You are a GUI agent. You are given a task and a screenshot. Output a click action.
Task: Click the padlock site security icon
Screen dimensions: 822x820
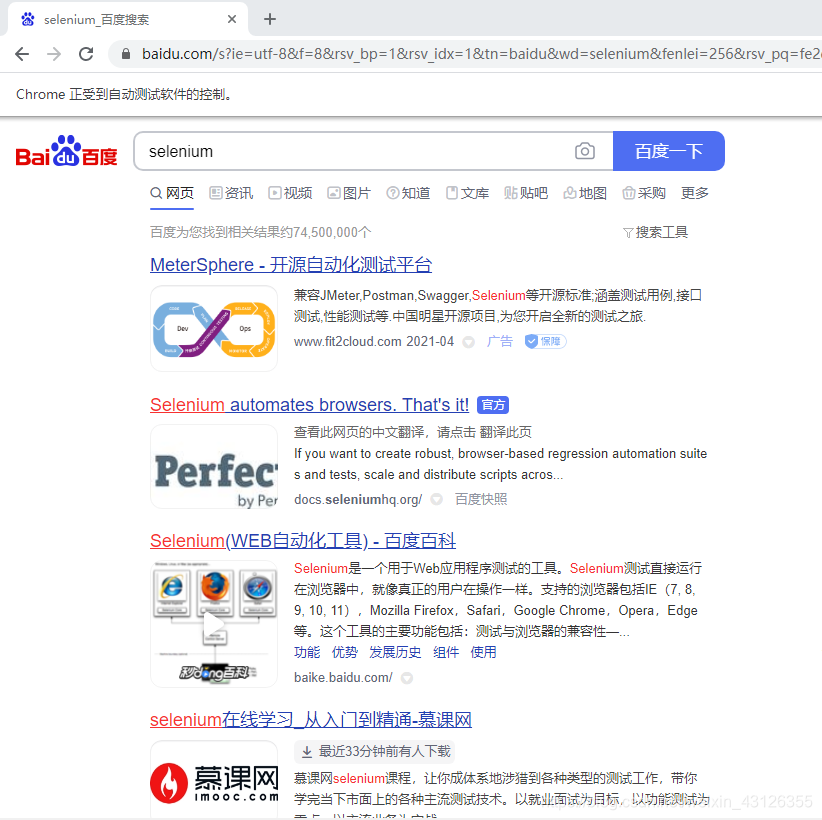pyautogui.click(x=126, y=53)
